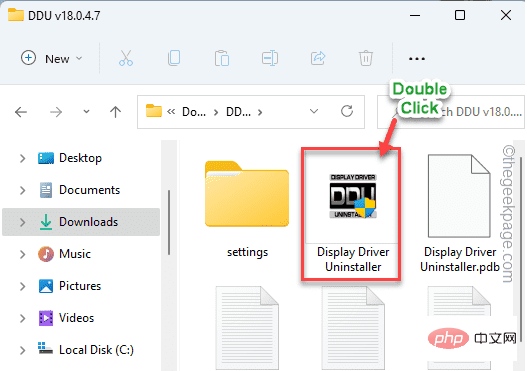This screenshot has width=527, height=371.
Task: Maximize the DDU v18.0.4.7 window
Action: pos(460,15)
